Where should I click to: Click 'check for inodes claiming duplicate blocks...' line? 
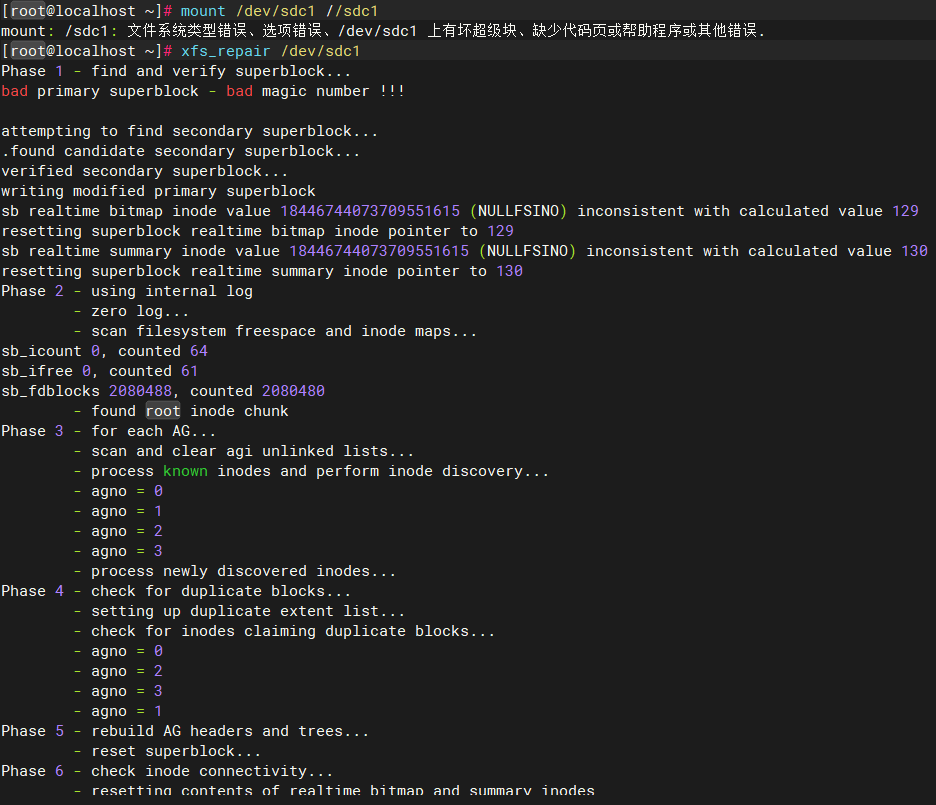[x=284, y=631]
